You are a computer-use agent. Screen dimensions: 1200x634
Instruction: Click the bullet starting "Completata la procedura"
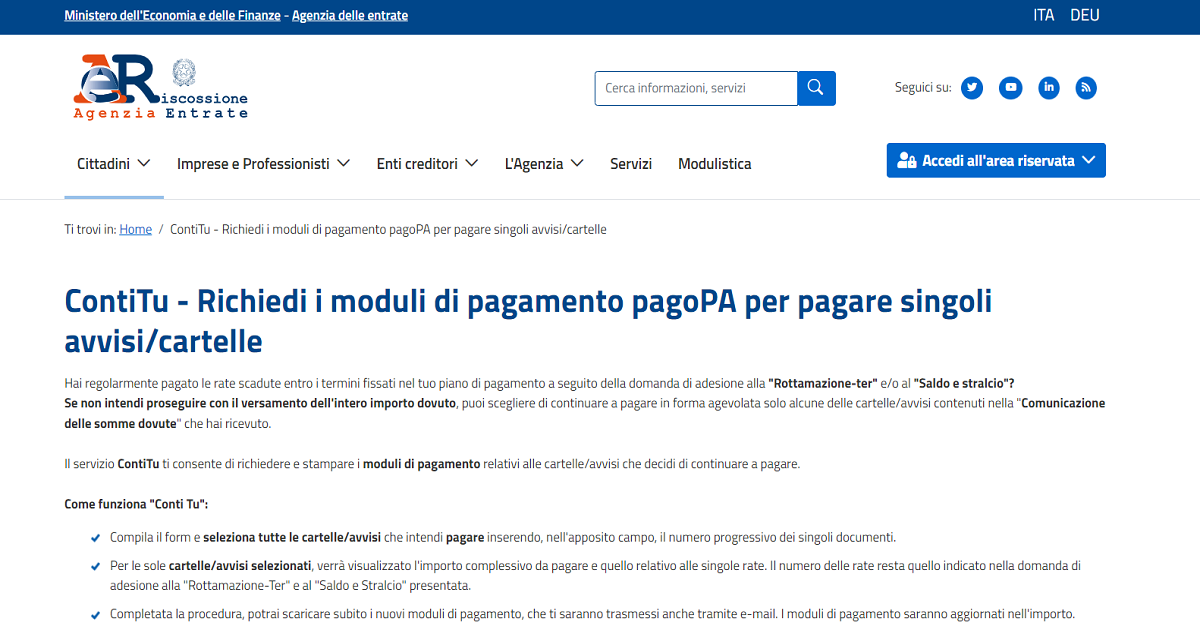592,614
